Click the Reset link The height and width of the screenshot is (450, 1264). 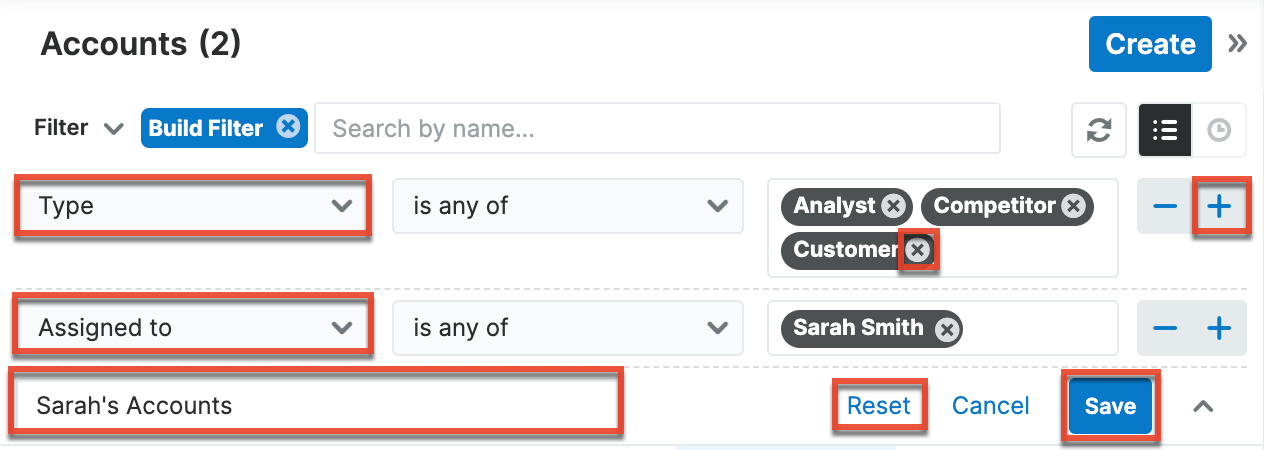[x=878, y=405]
